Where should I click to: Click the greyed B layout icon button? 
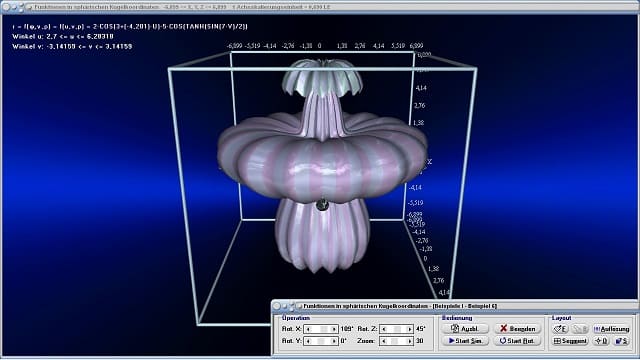(x=580, y=329)
